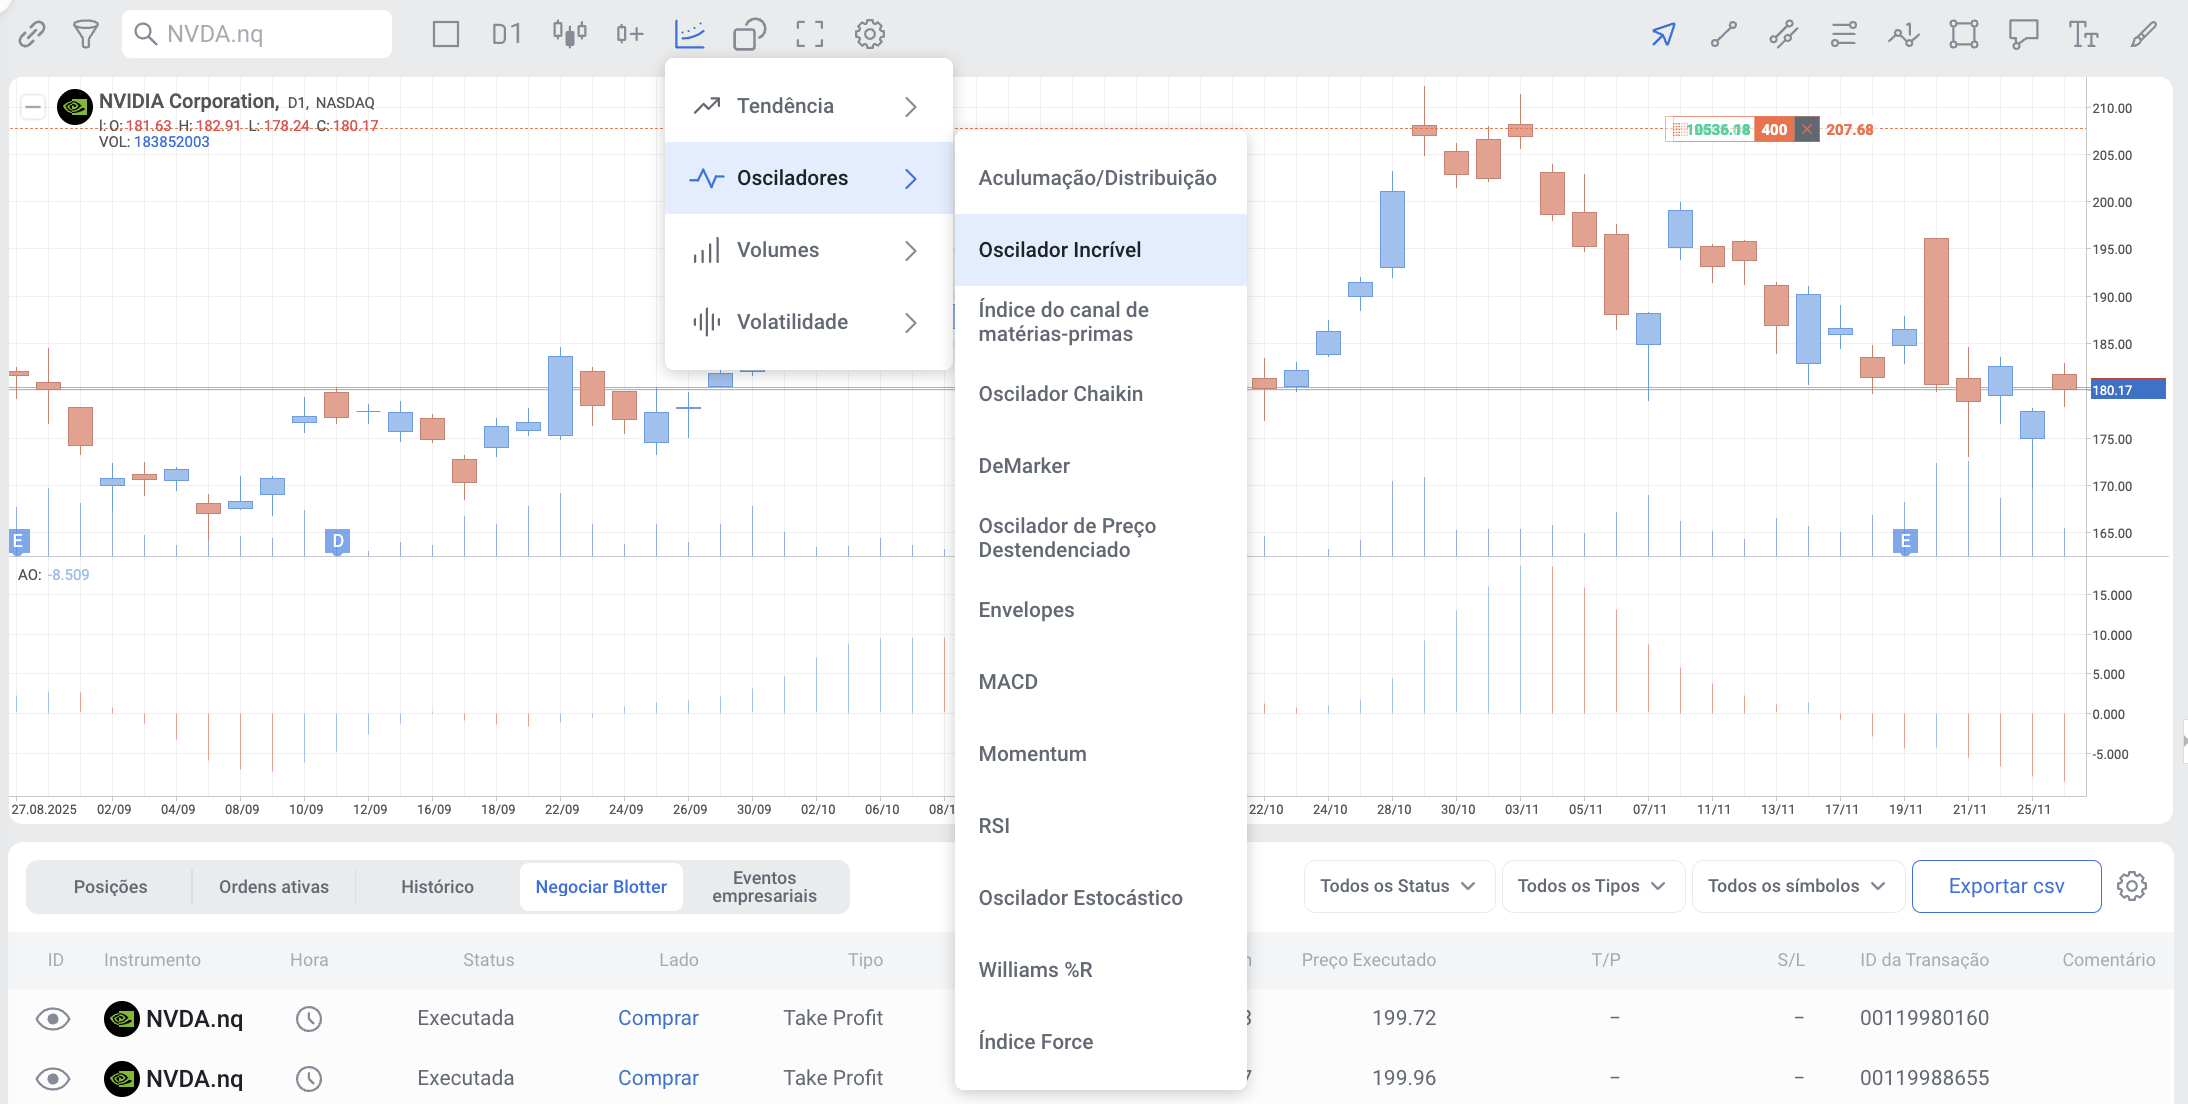Screen dimensions: 2188x1104
Task: Toggle visibility eye for order 00119980160
Action: click(x=53, y=1018)
